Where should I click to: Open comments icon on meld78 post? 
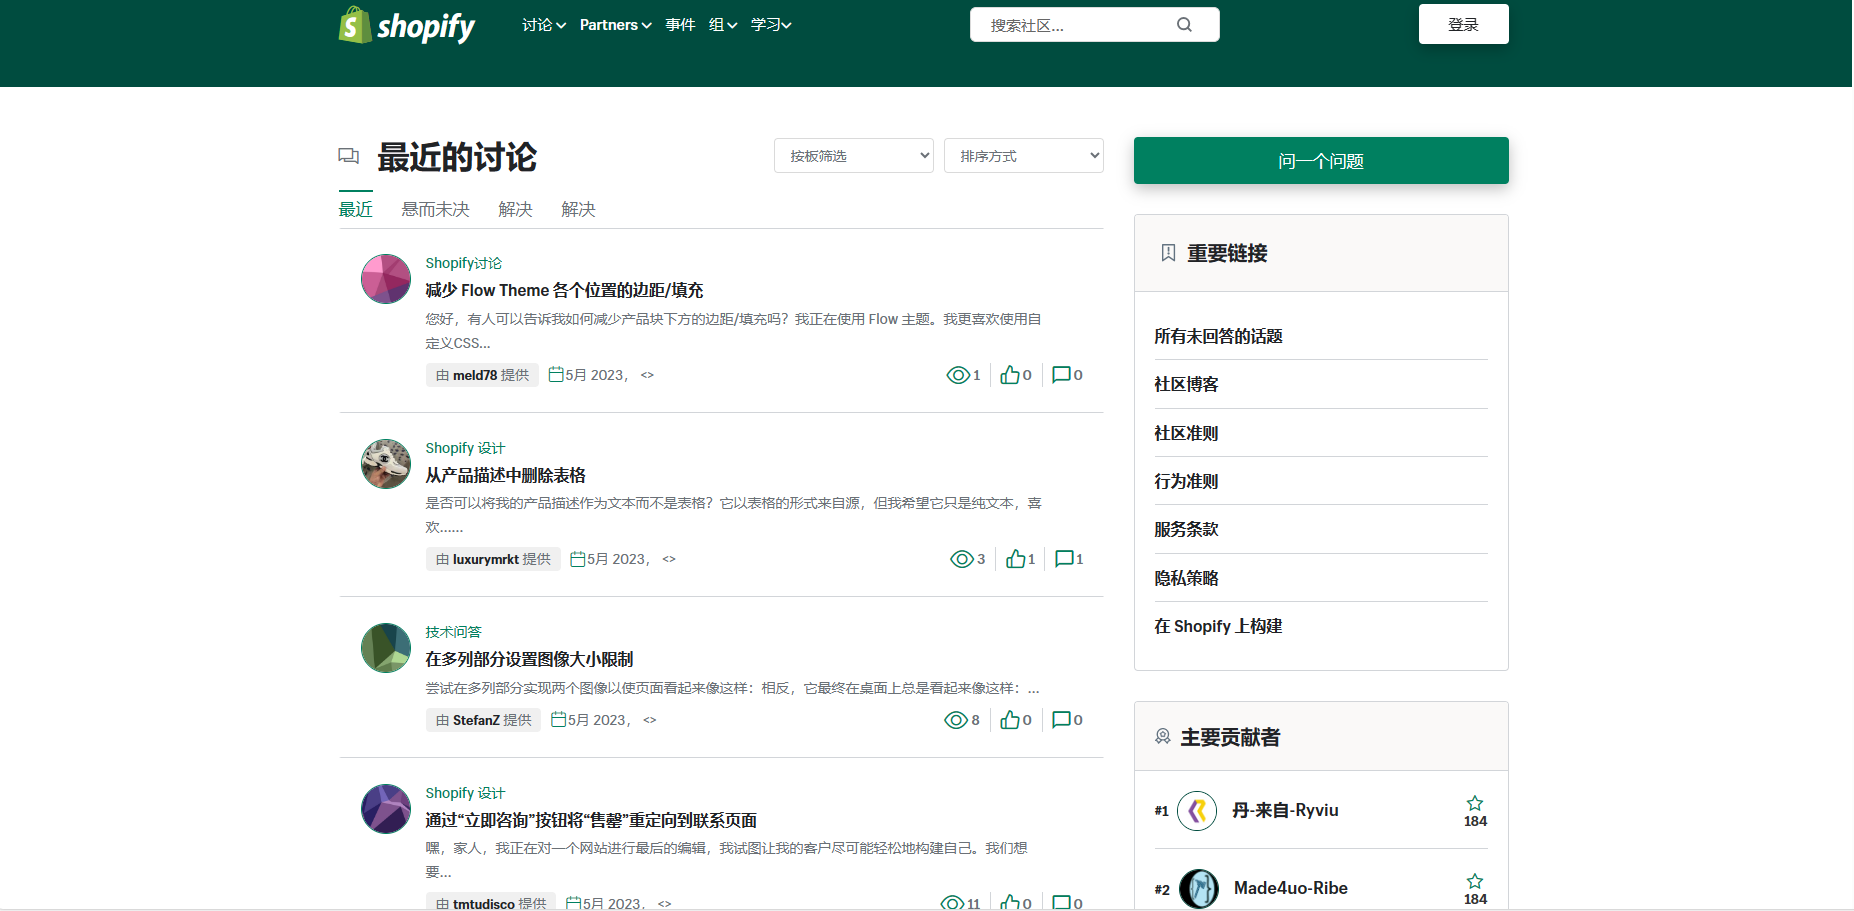coord(1061,375)
